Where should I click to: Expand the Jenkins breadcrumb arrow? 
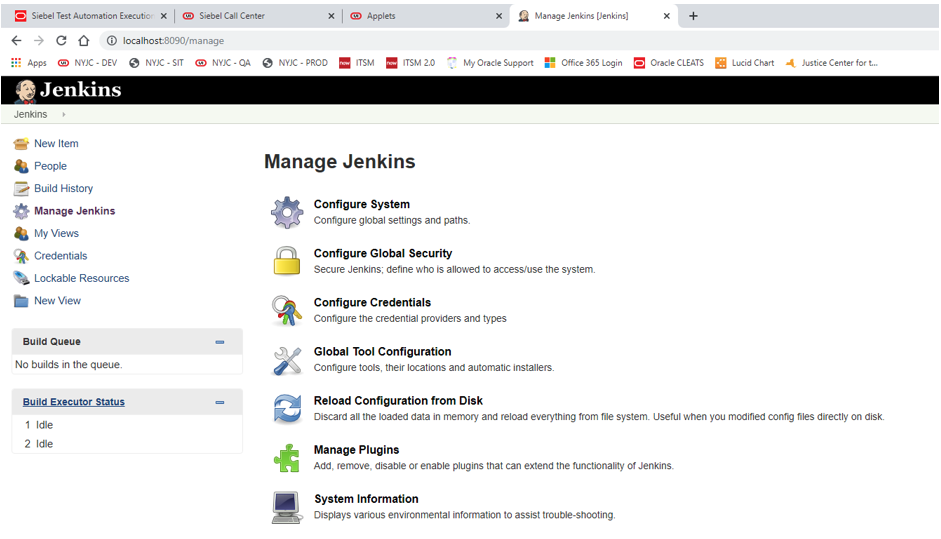(64, 114)
